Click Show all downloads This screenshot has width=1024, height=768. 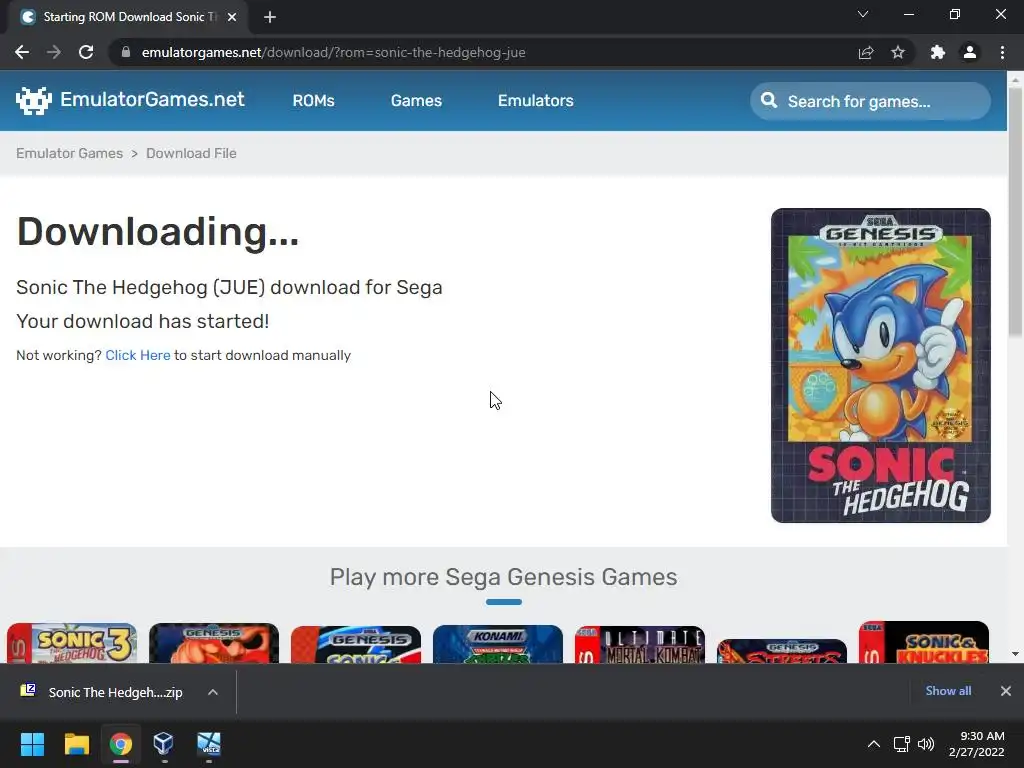pyautogui.click(x=948, y=691)
